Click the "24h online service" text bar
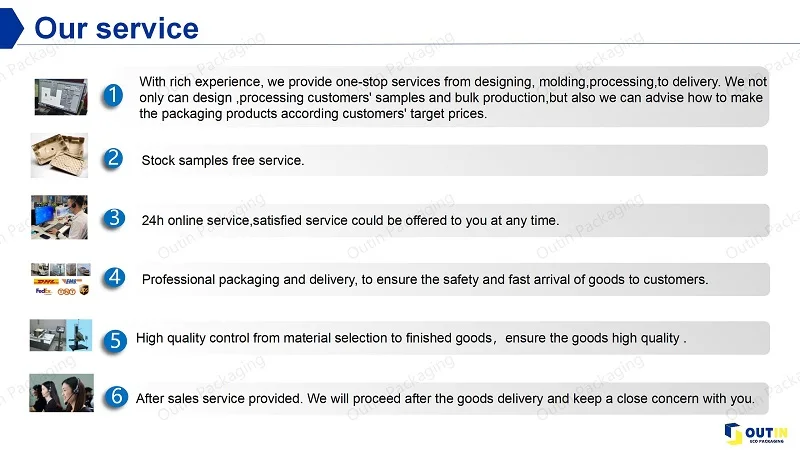Viewport: 800px width, 450px height. tap(450, 220)
